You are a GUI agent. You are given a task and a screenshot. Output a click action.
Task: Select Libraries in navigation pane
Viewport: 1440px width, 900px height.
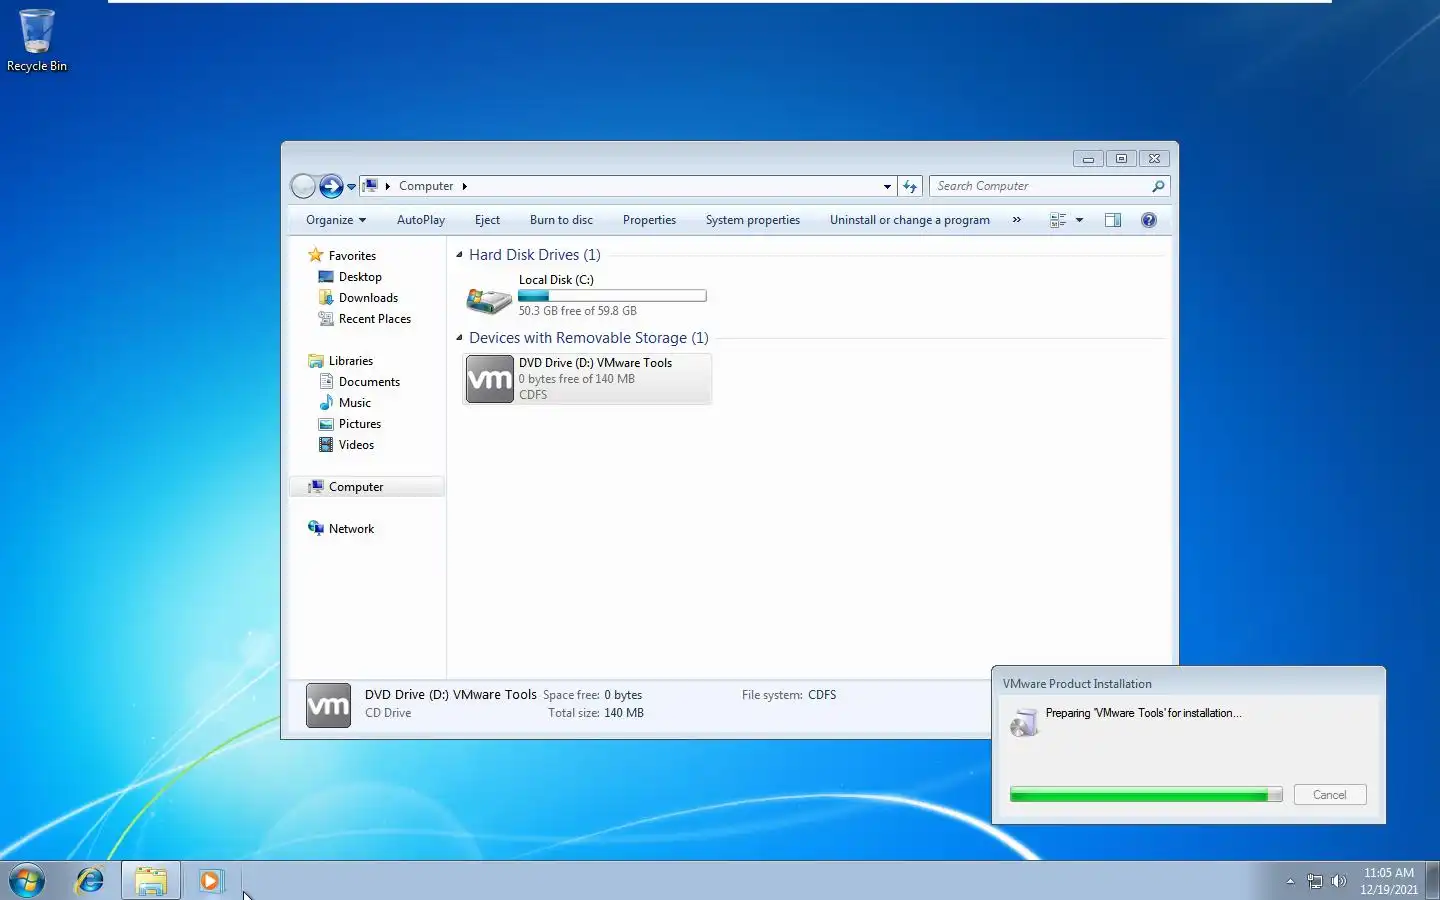tap(350, 361)
